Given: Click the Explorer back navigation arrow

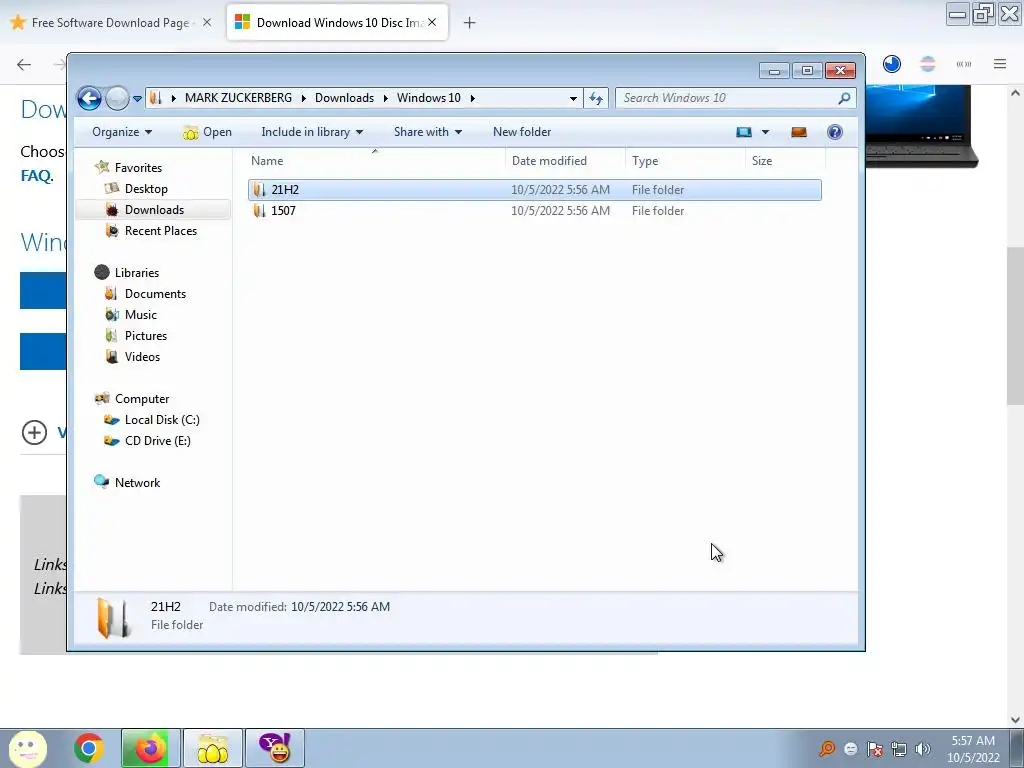Looking at the screenshot, I should click(x=89, y=99).
